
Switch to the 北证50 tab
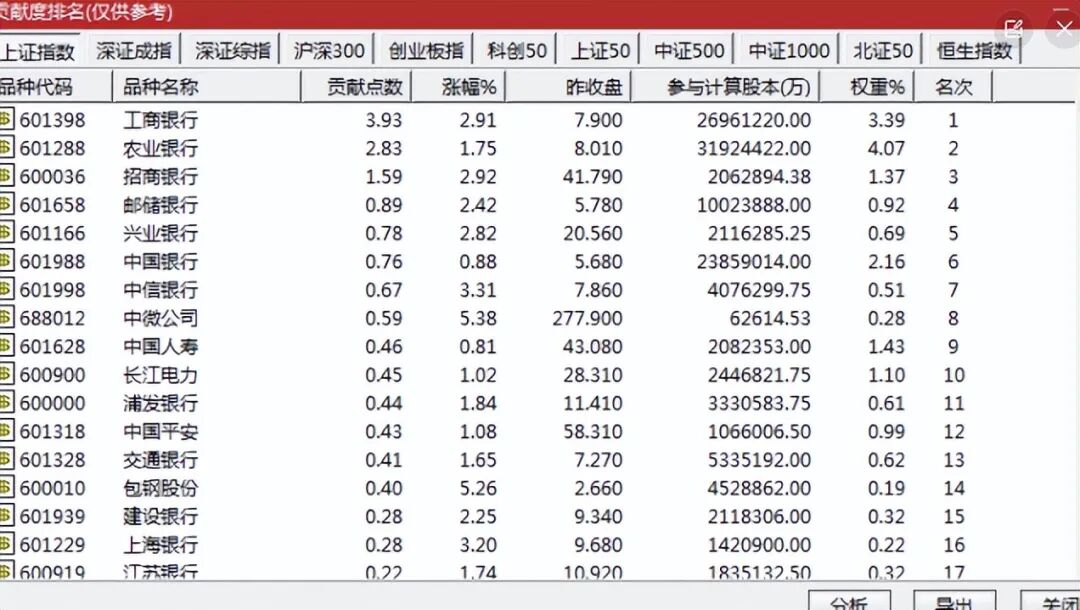[x=882, y=50]
